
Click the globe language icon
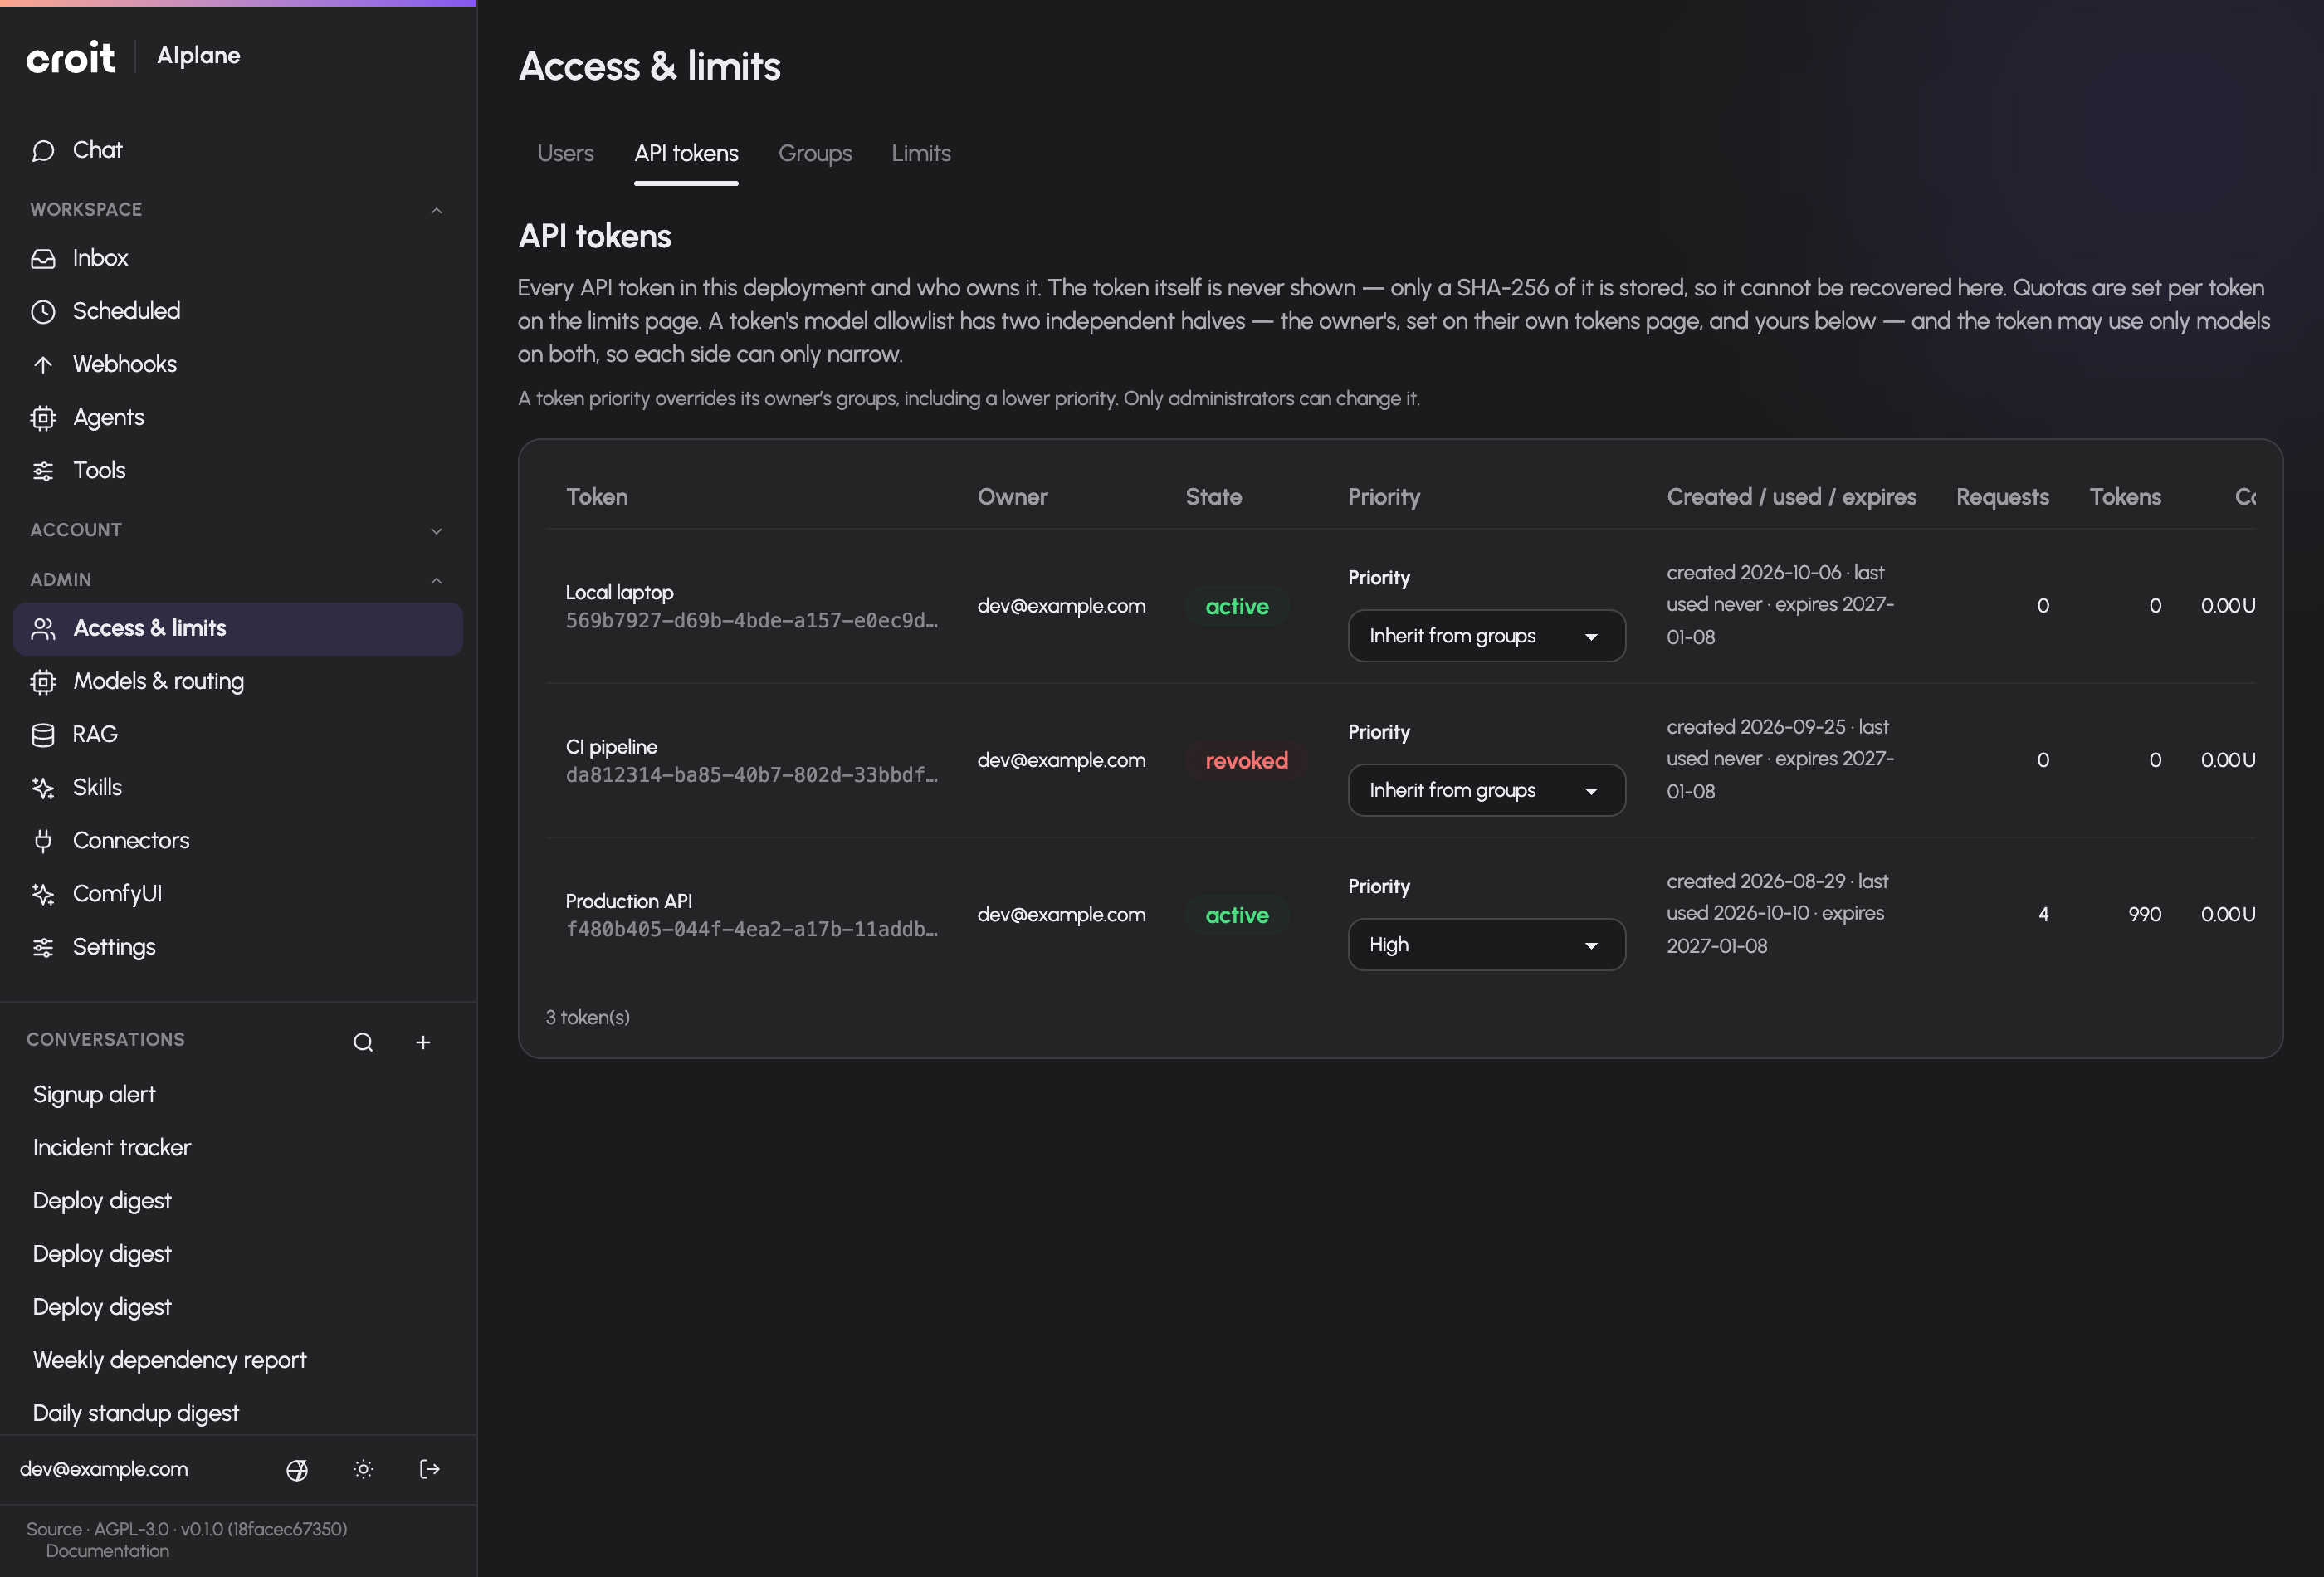(x=297, y=1469)
